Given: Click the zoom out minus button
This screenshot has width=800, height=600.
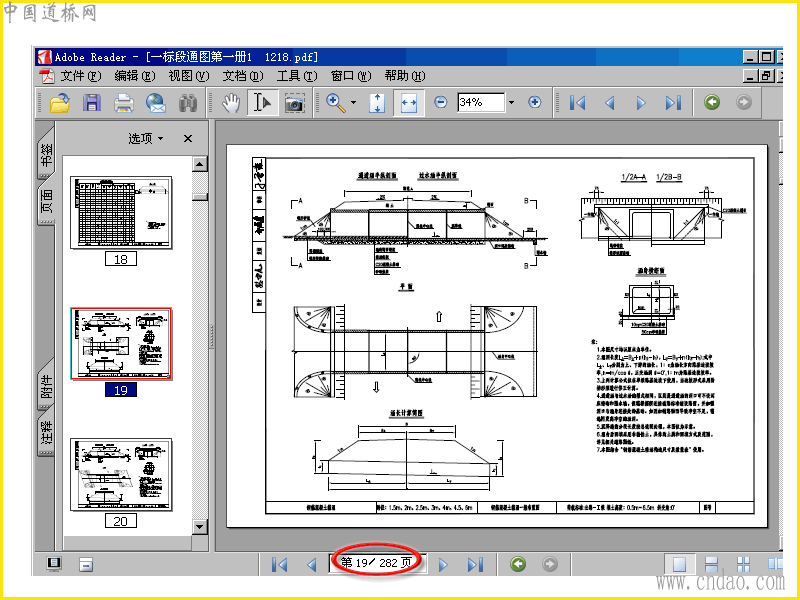Looking at the screenshot, I should pyautogui.click(x=441, y=103).
